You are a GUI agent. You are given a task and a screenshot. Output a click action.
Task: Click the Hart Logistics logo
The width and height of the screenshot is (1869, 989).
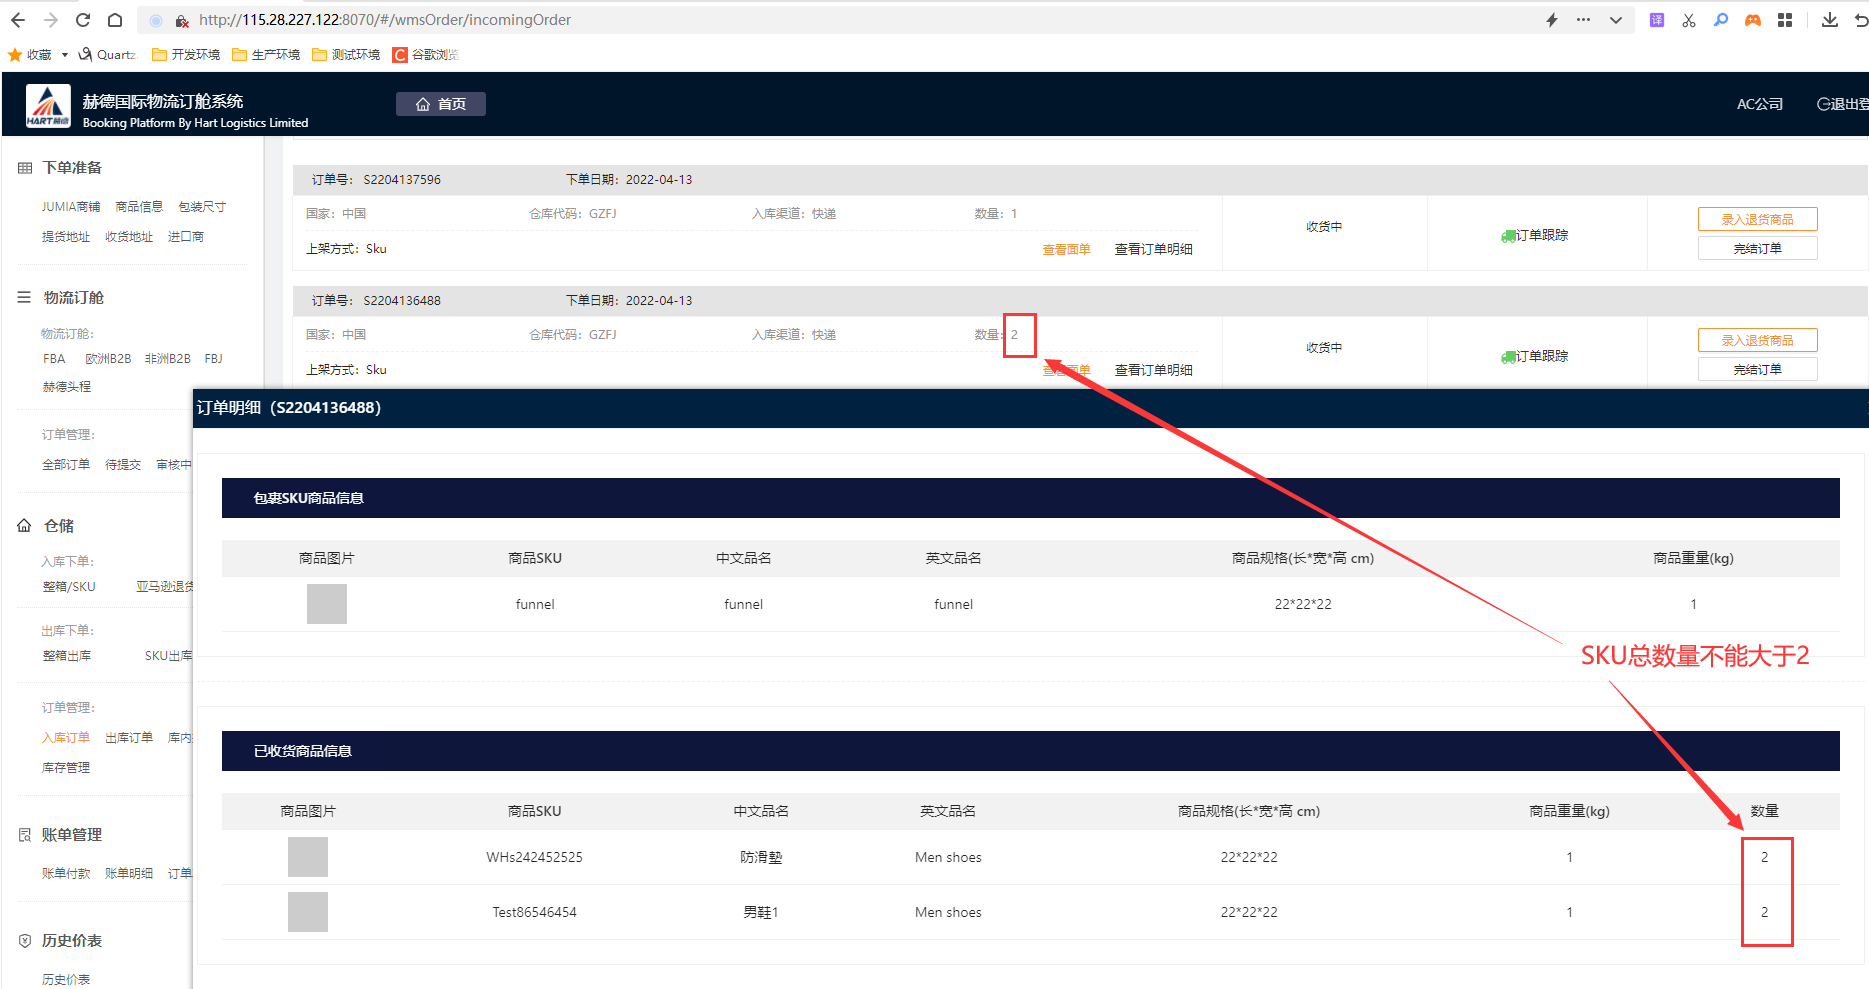tap(48, 105)
